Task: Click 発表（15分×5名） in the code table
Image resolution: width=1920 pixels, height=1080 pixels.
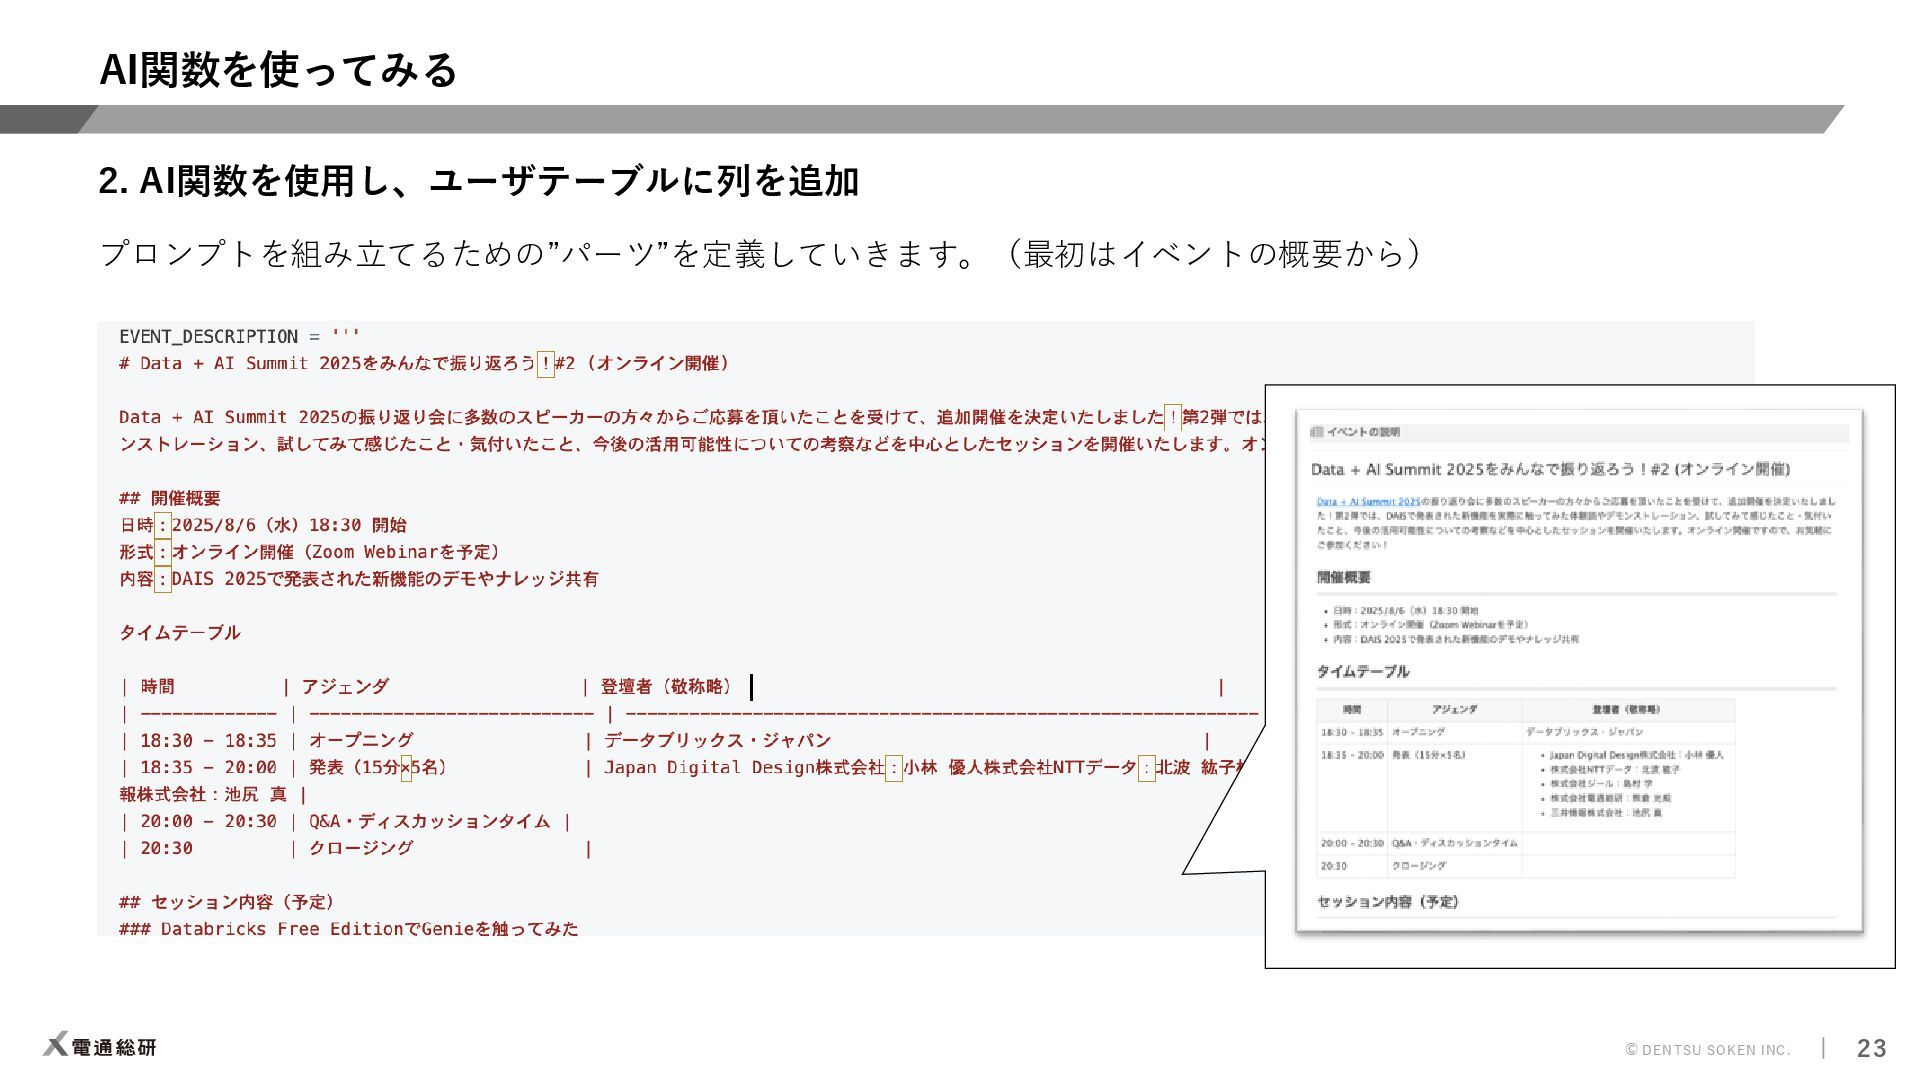Action: pos(378,768)
